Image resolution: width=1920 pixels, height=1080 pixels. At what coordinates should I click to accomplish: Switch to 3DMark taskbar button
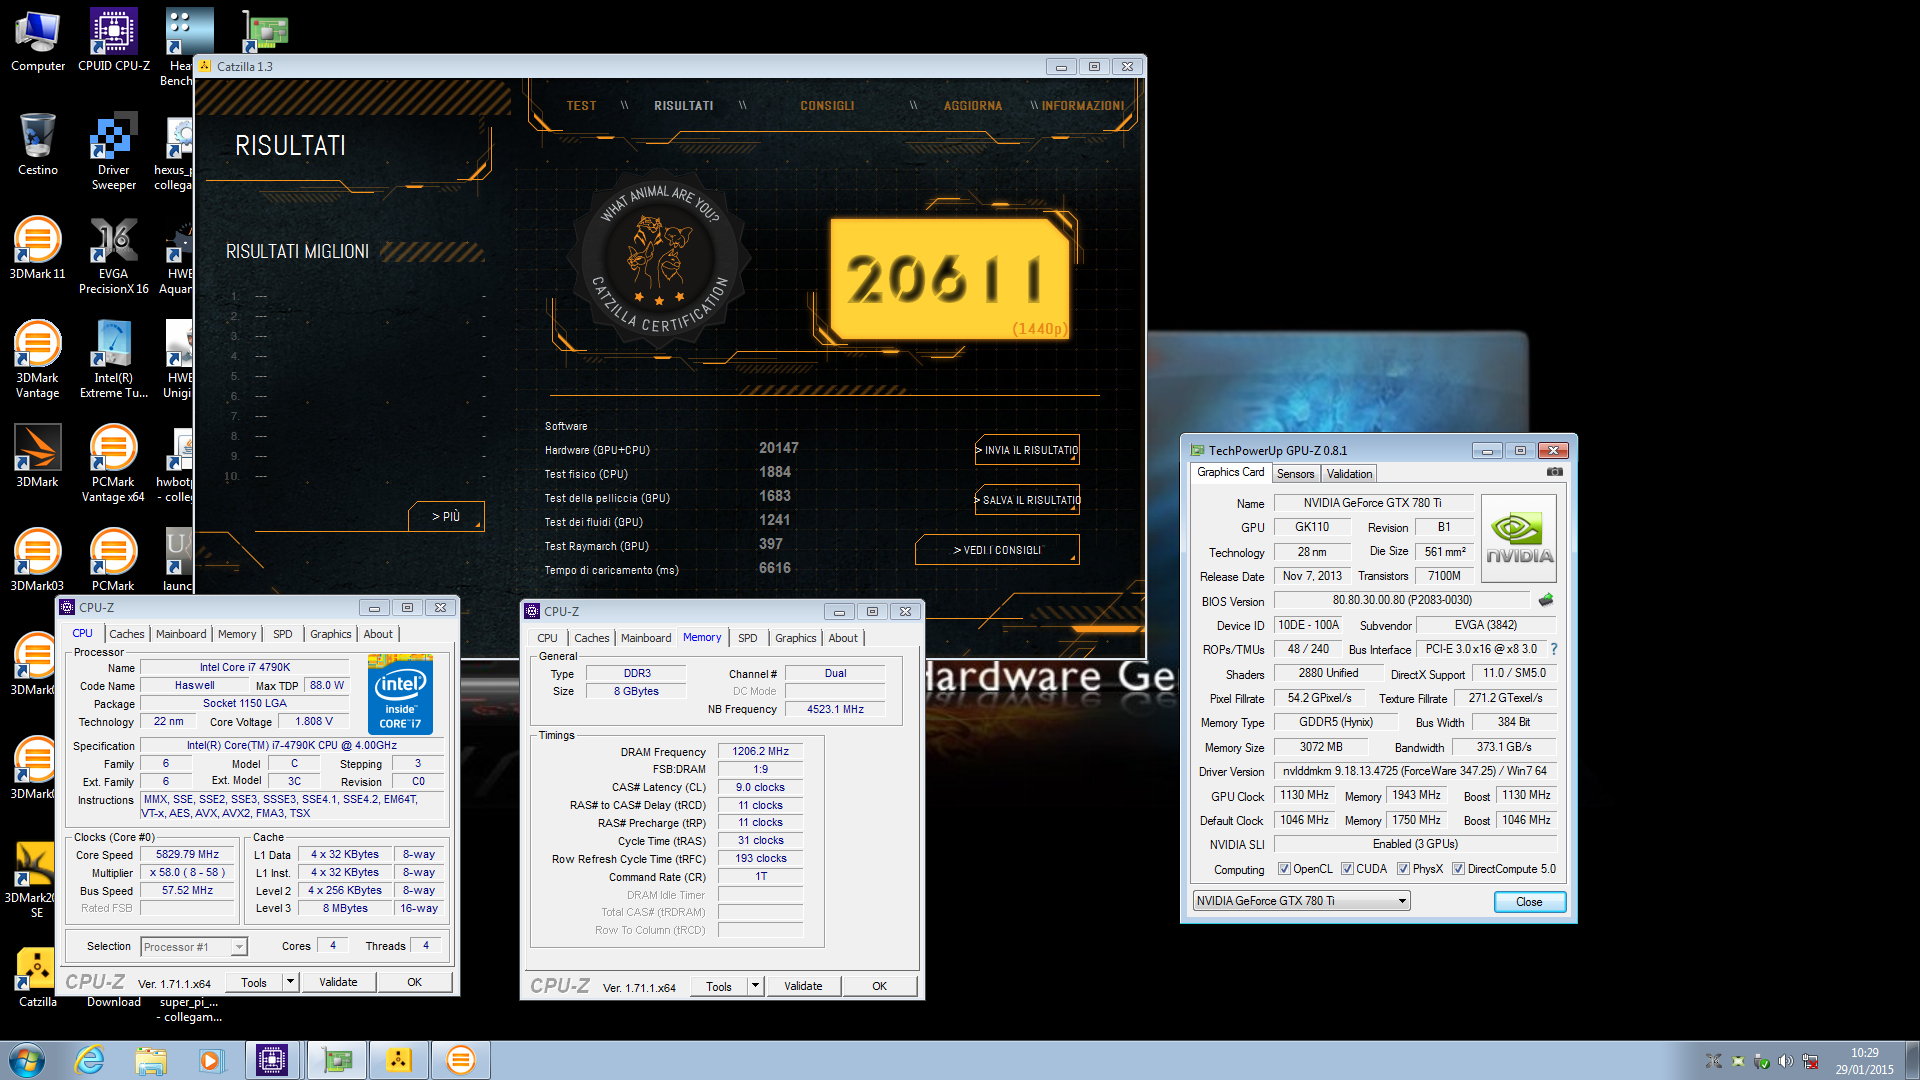(x=460, y=1060)
